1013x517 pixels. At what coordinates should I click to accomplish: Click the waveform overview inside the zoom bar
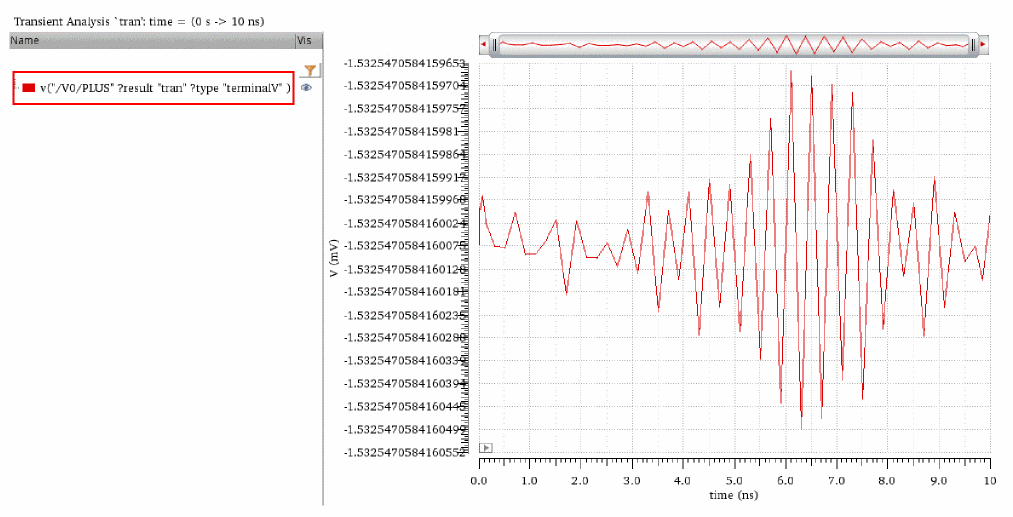tap(734, 45)
